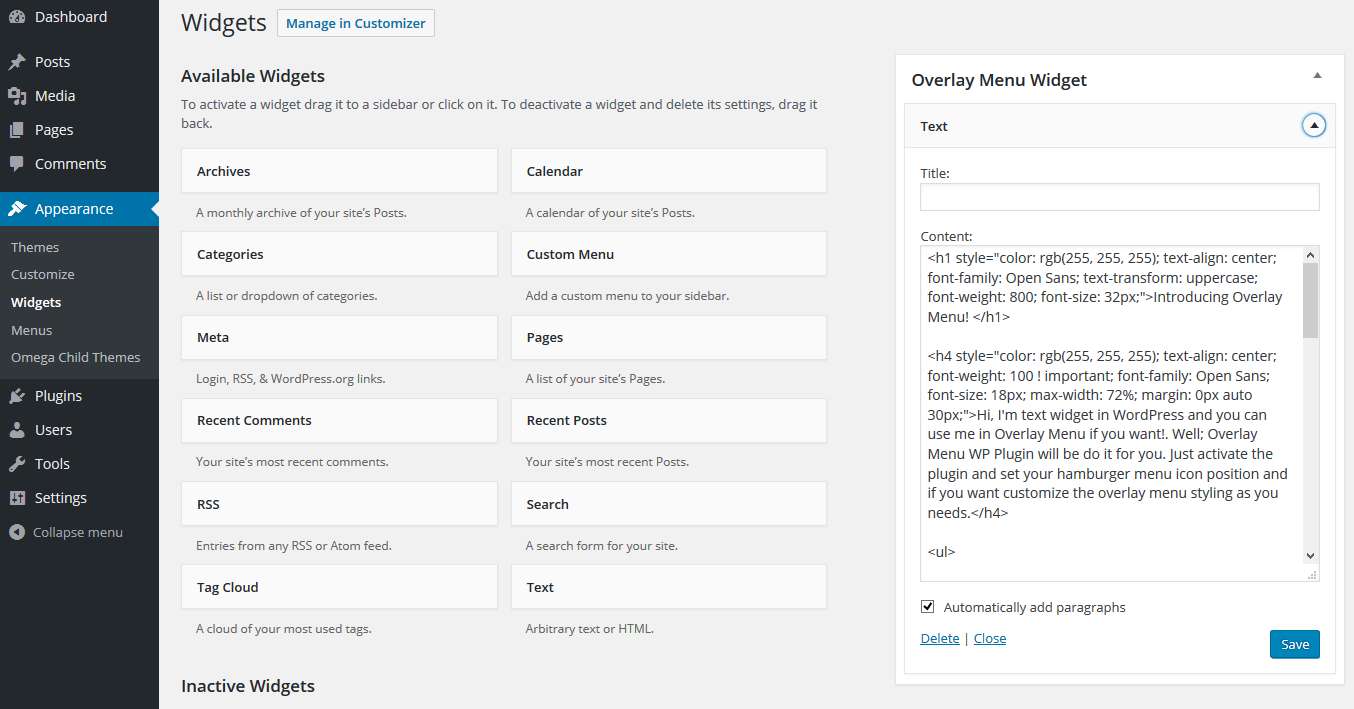This screenshot has width=1354, height=709.
Task: Click the Content textarea scrollbar down arrow
Action: coord(1310,556)
